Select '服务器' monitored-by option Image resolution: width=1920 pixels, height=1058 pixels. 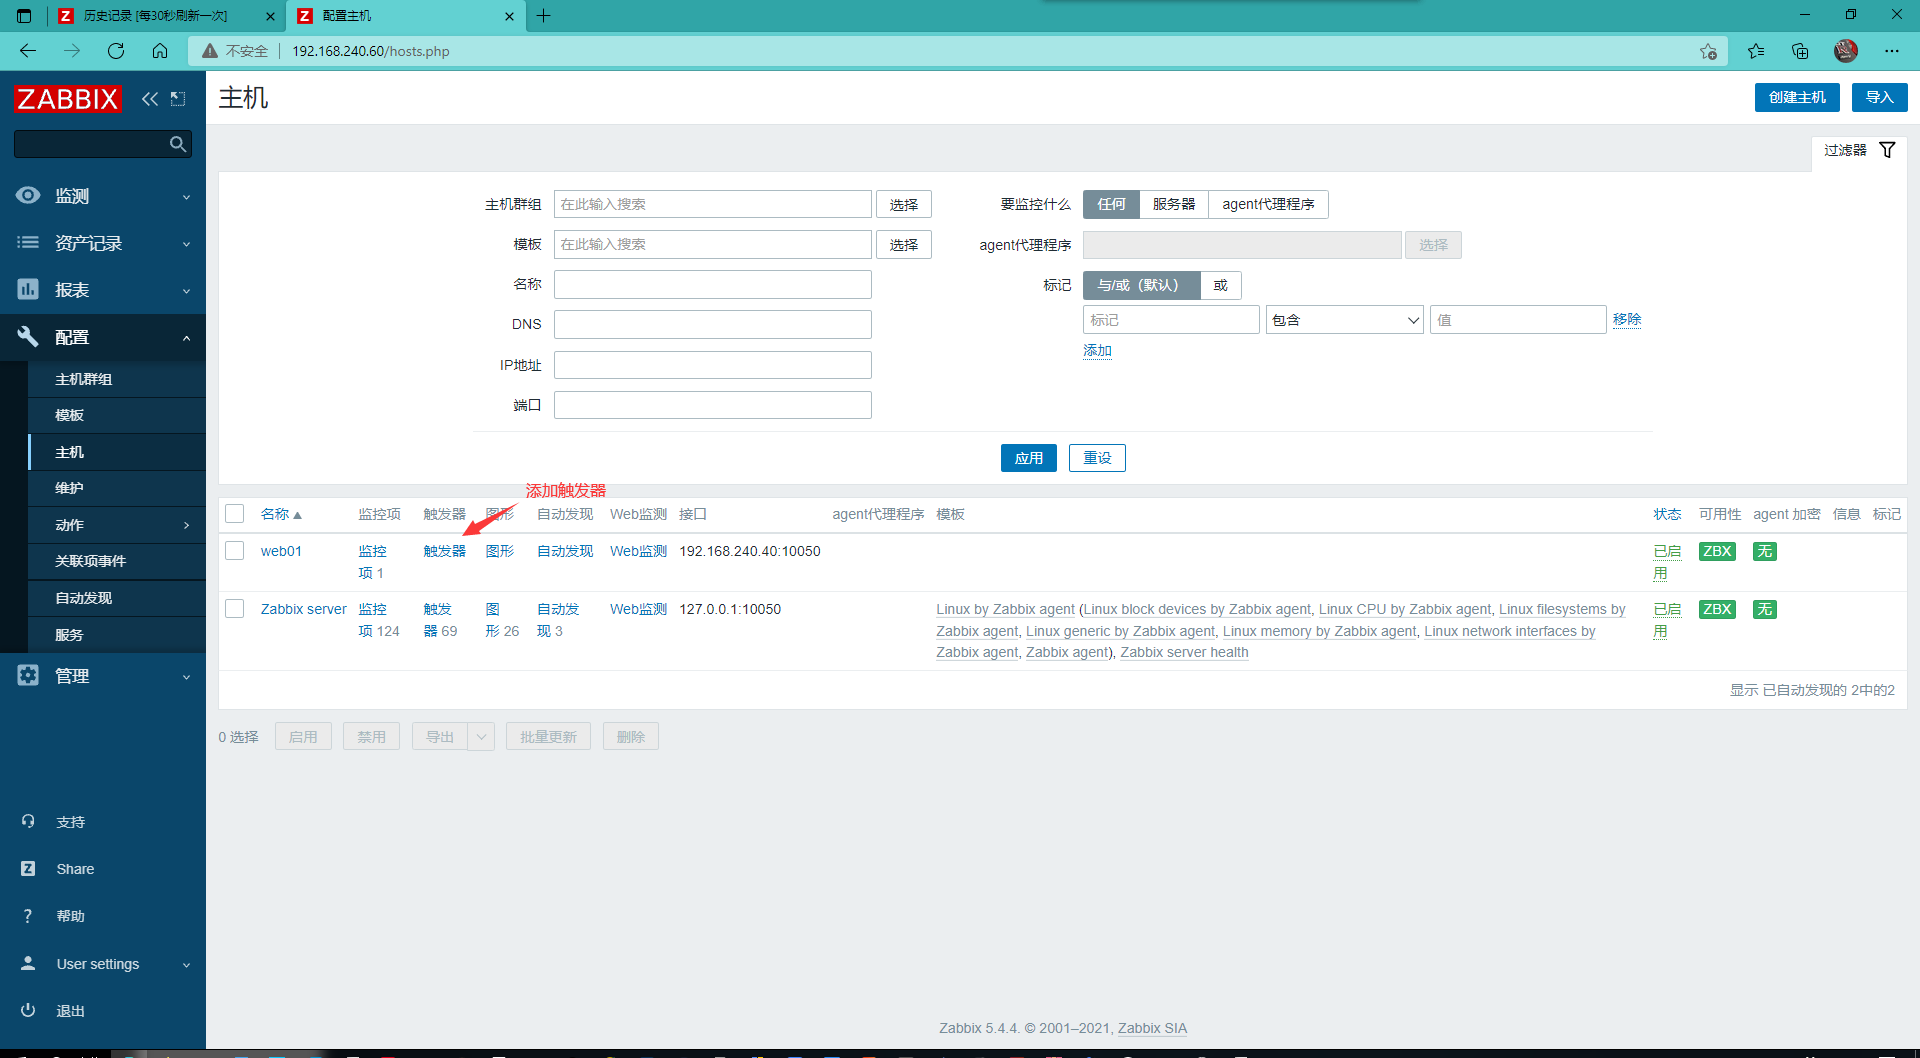pos(1174,204)
